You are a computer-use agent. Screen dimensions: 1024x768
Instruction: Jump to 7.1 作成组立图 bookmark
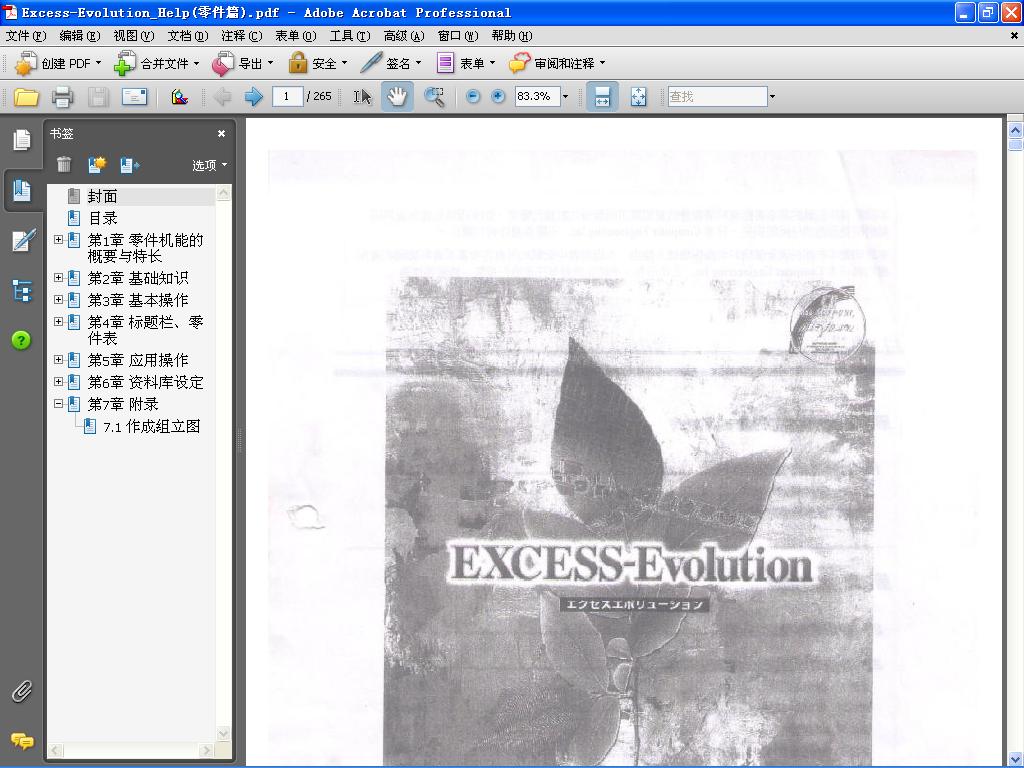point(152,426)
